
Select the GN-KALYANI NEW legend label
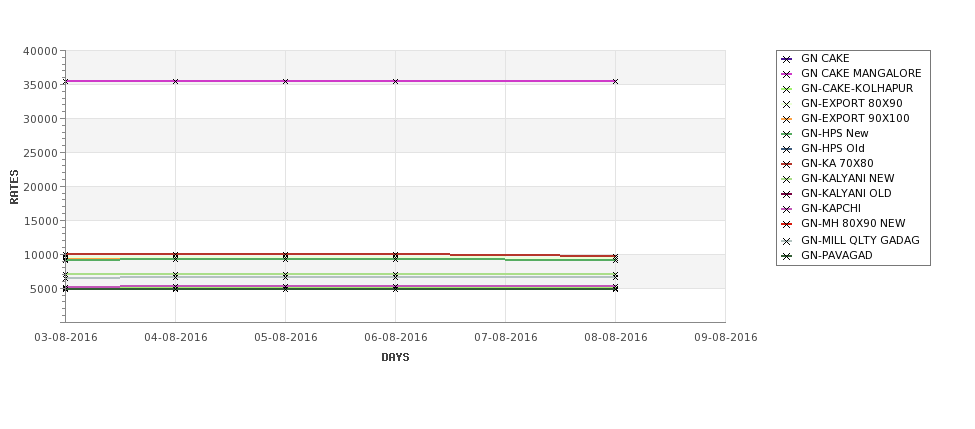point(848,178)
